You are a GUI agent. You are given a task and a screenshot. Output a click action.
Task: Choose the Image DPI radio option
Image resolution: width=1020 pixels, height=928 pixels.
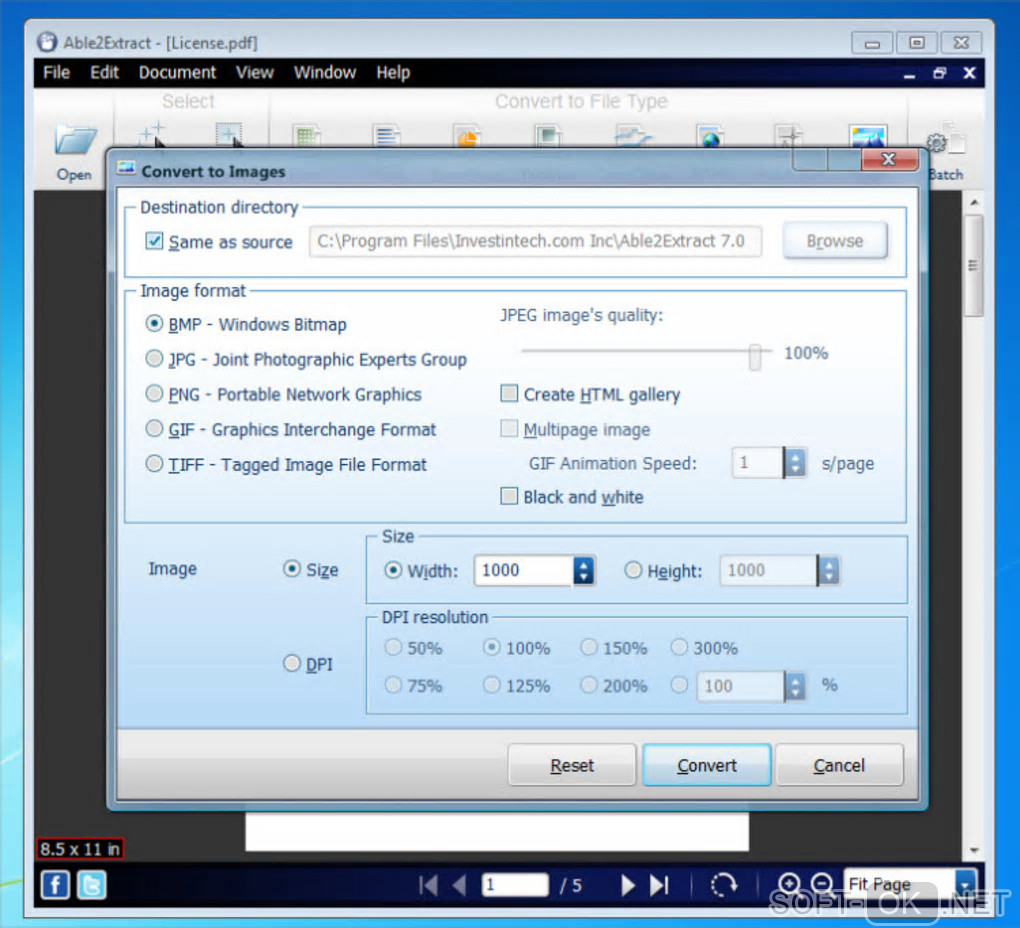[x=292, y=663]
